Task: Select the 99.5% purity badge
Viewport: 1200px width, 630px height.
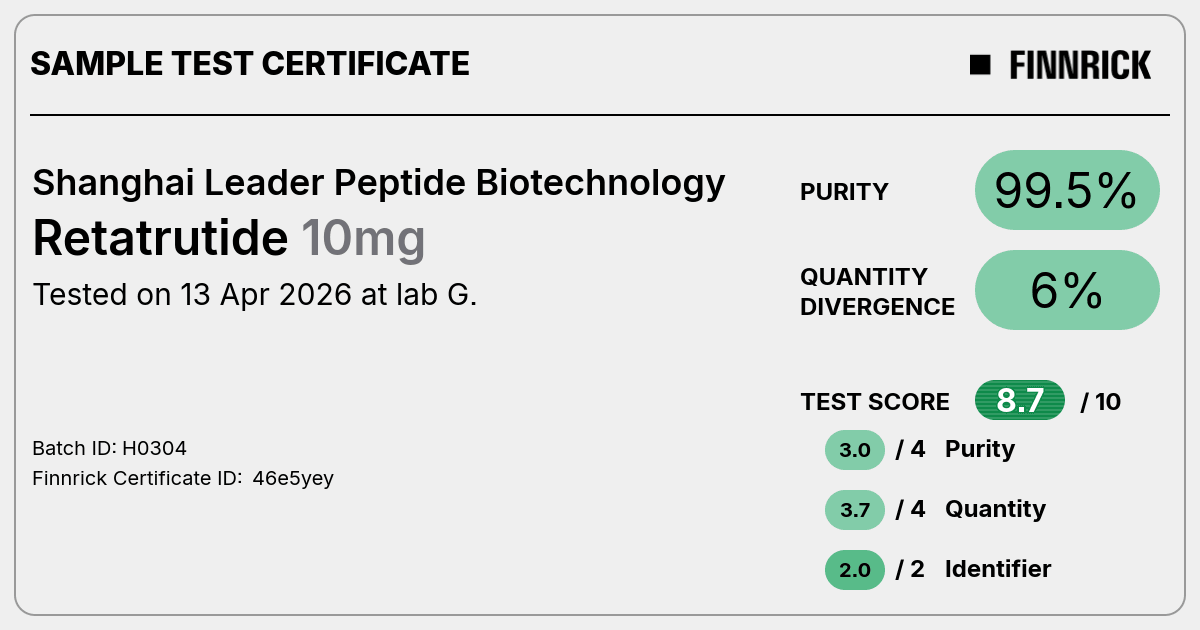Action: click(1067, 190)
